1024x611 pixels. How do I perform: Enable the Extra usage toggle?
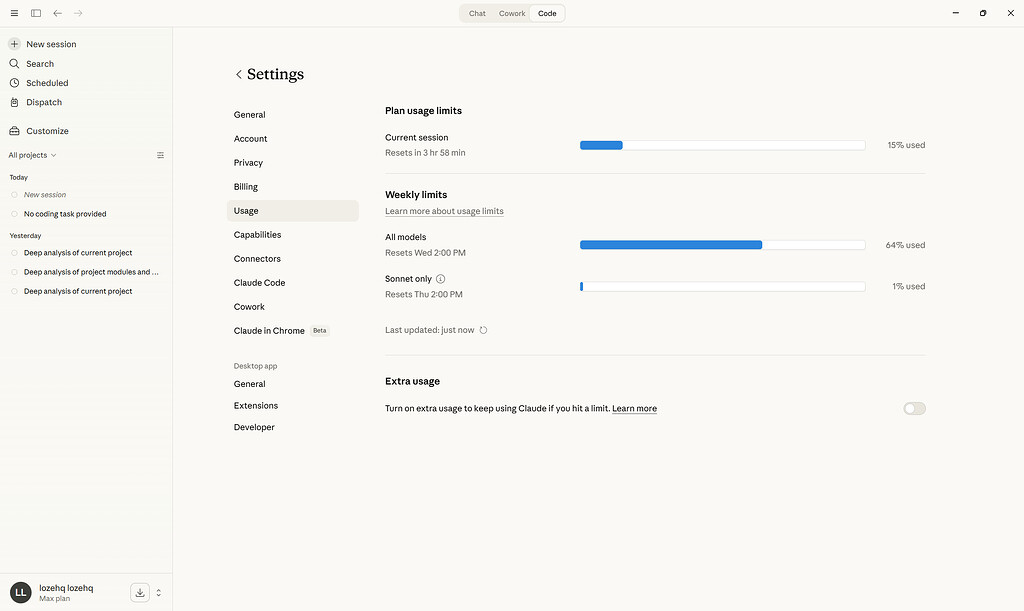914,409
